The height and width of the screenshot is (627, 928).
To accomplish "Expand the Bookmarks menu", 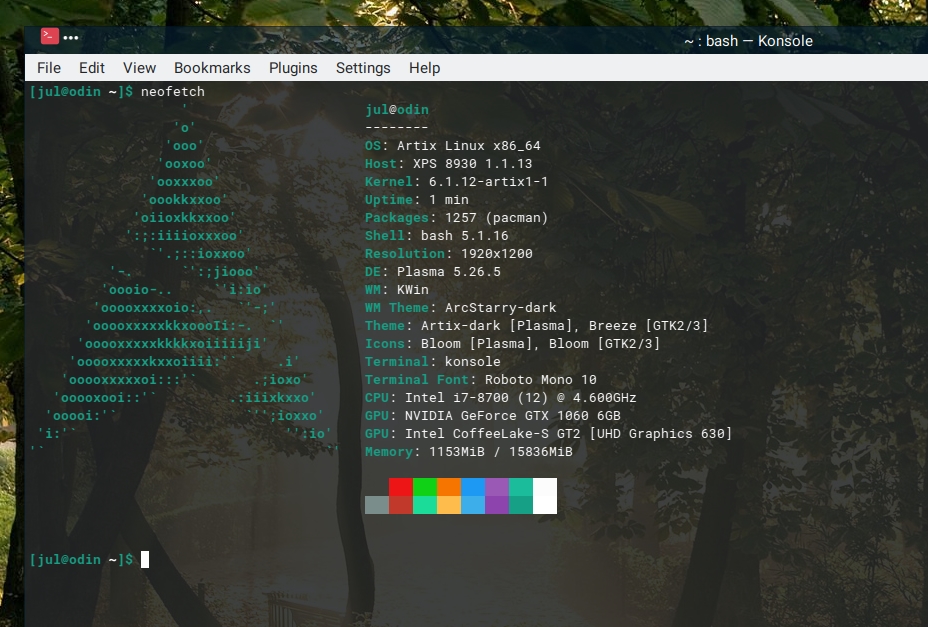I will [212, 68].
